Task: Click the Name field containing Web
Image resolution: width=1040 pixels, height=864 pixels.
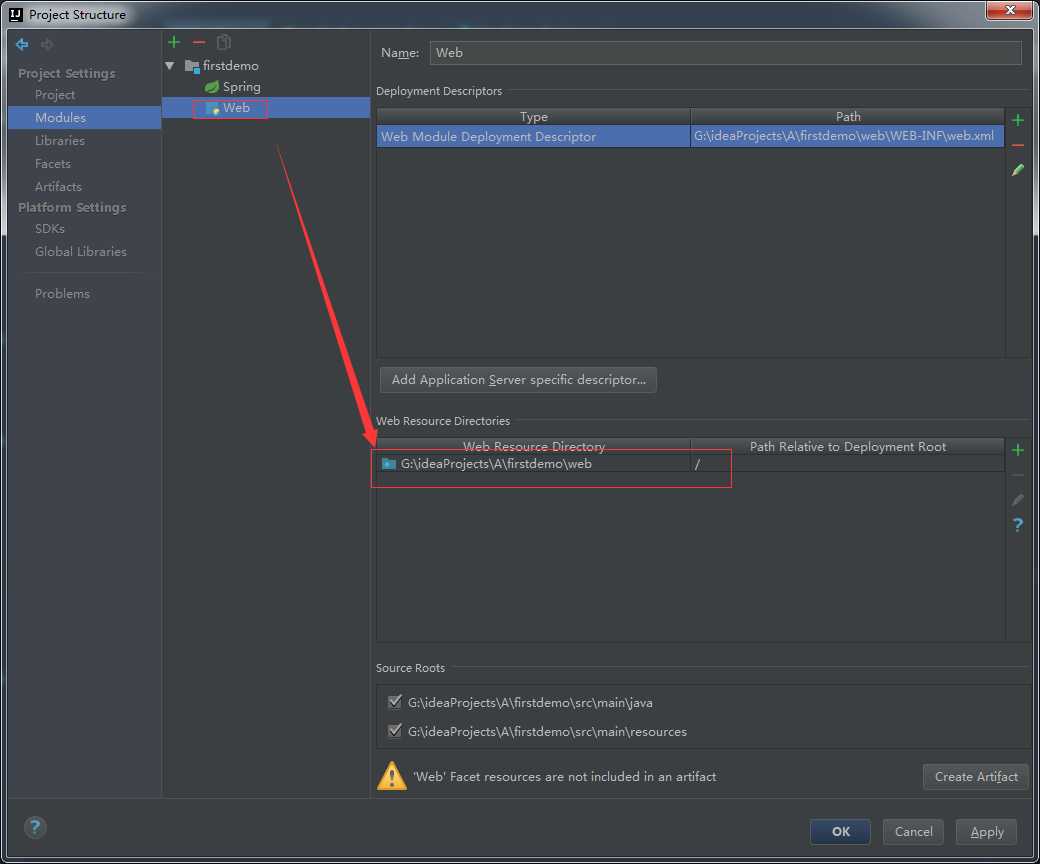Action: coord(726,53)
